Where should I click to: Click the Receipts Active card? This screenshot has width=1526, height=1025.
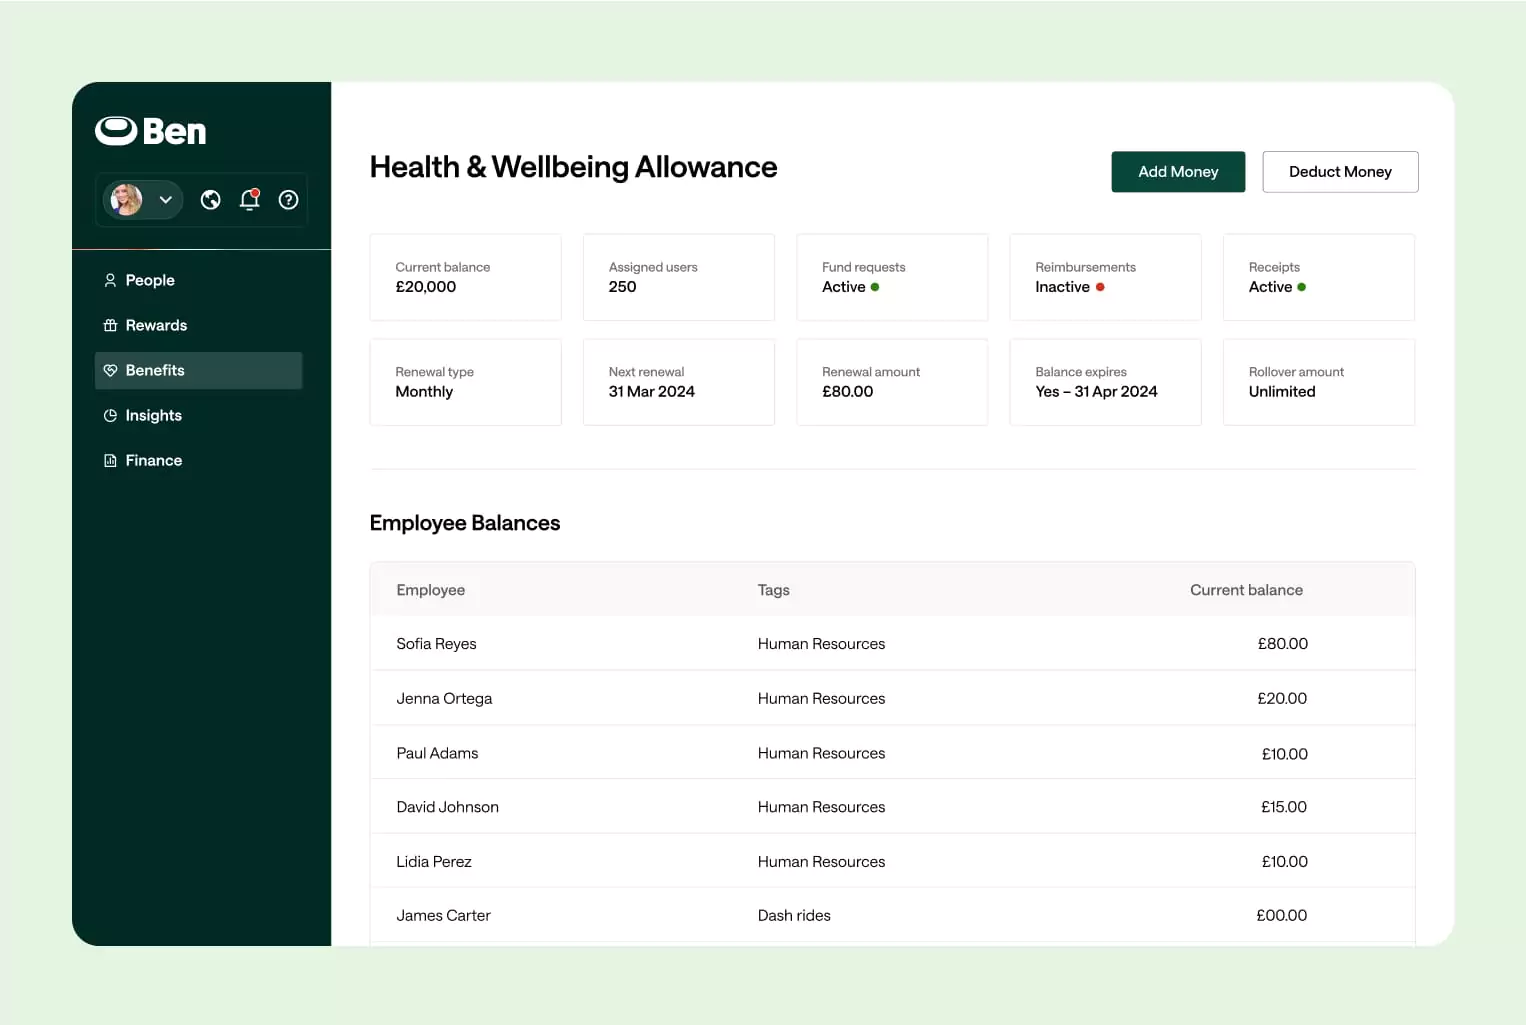pyautogui.click(x=1319, y=277)
